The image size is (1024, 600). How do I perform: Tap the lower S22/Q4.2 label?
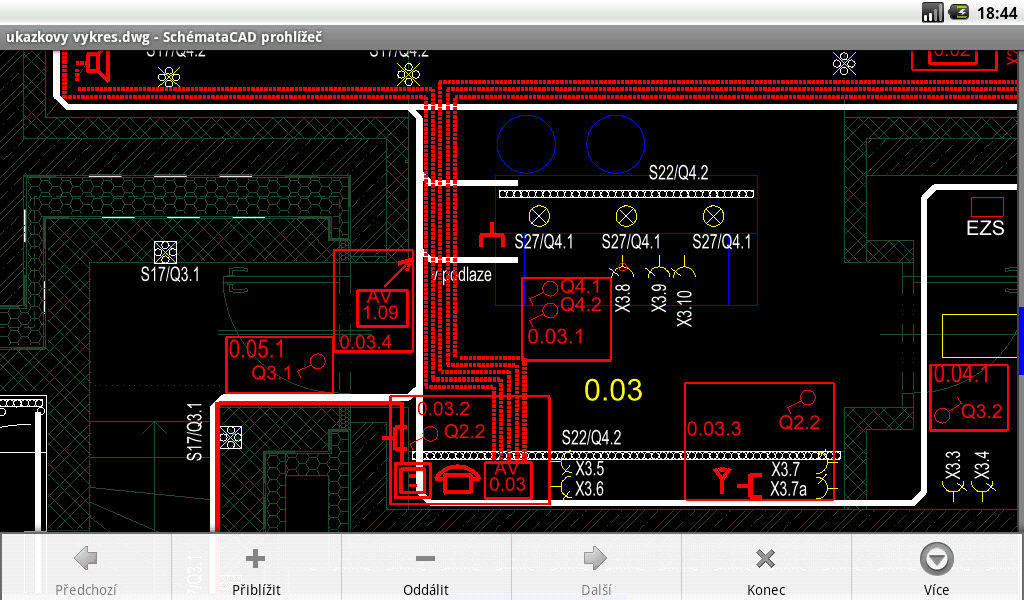pos(591,437)
